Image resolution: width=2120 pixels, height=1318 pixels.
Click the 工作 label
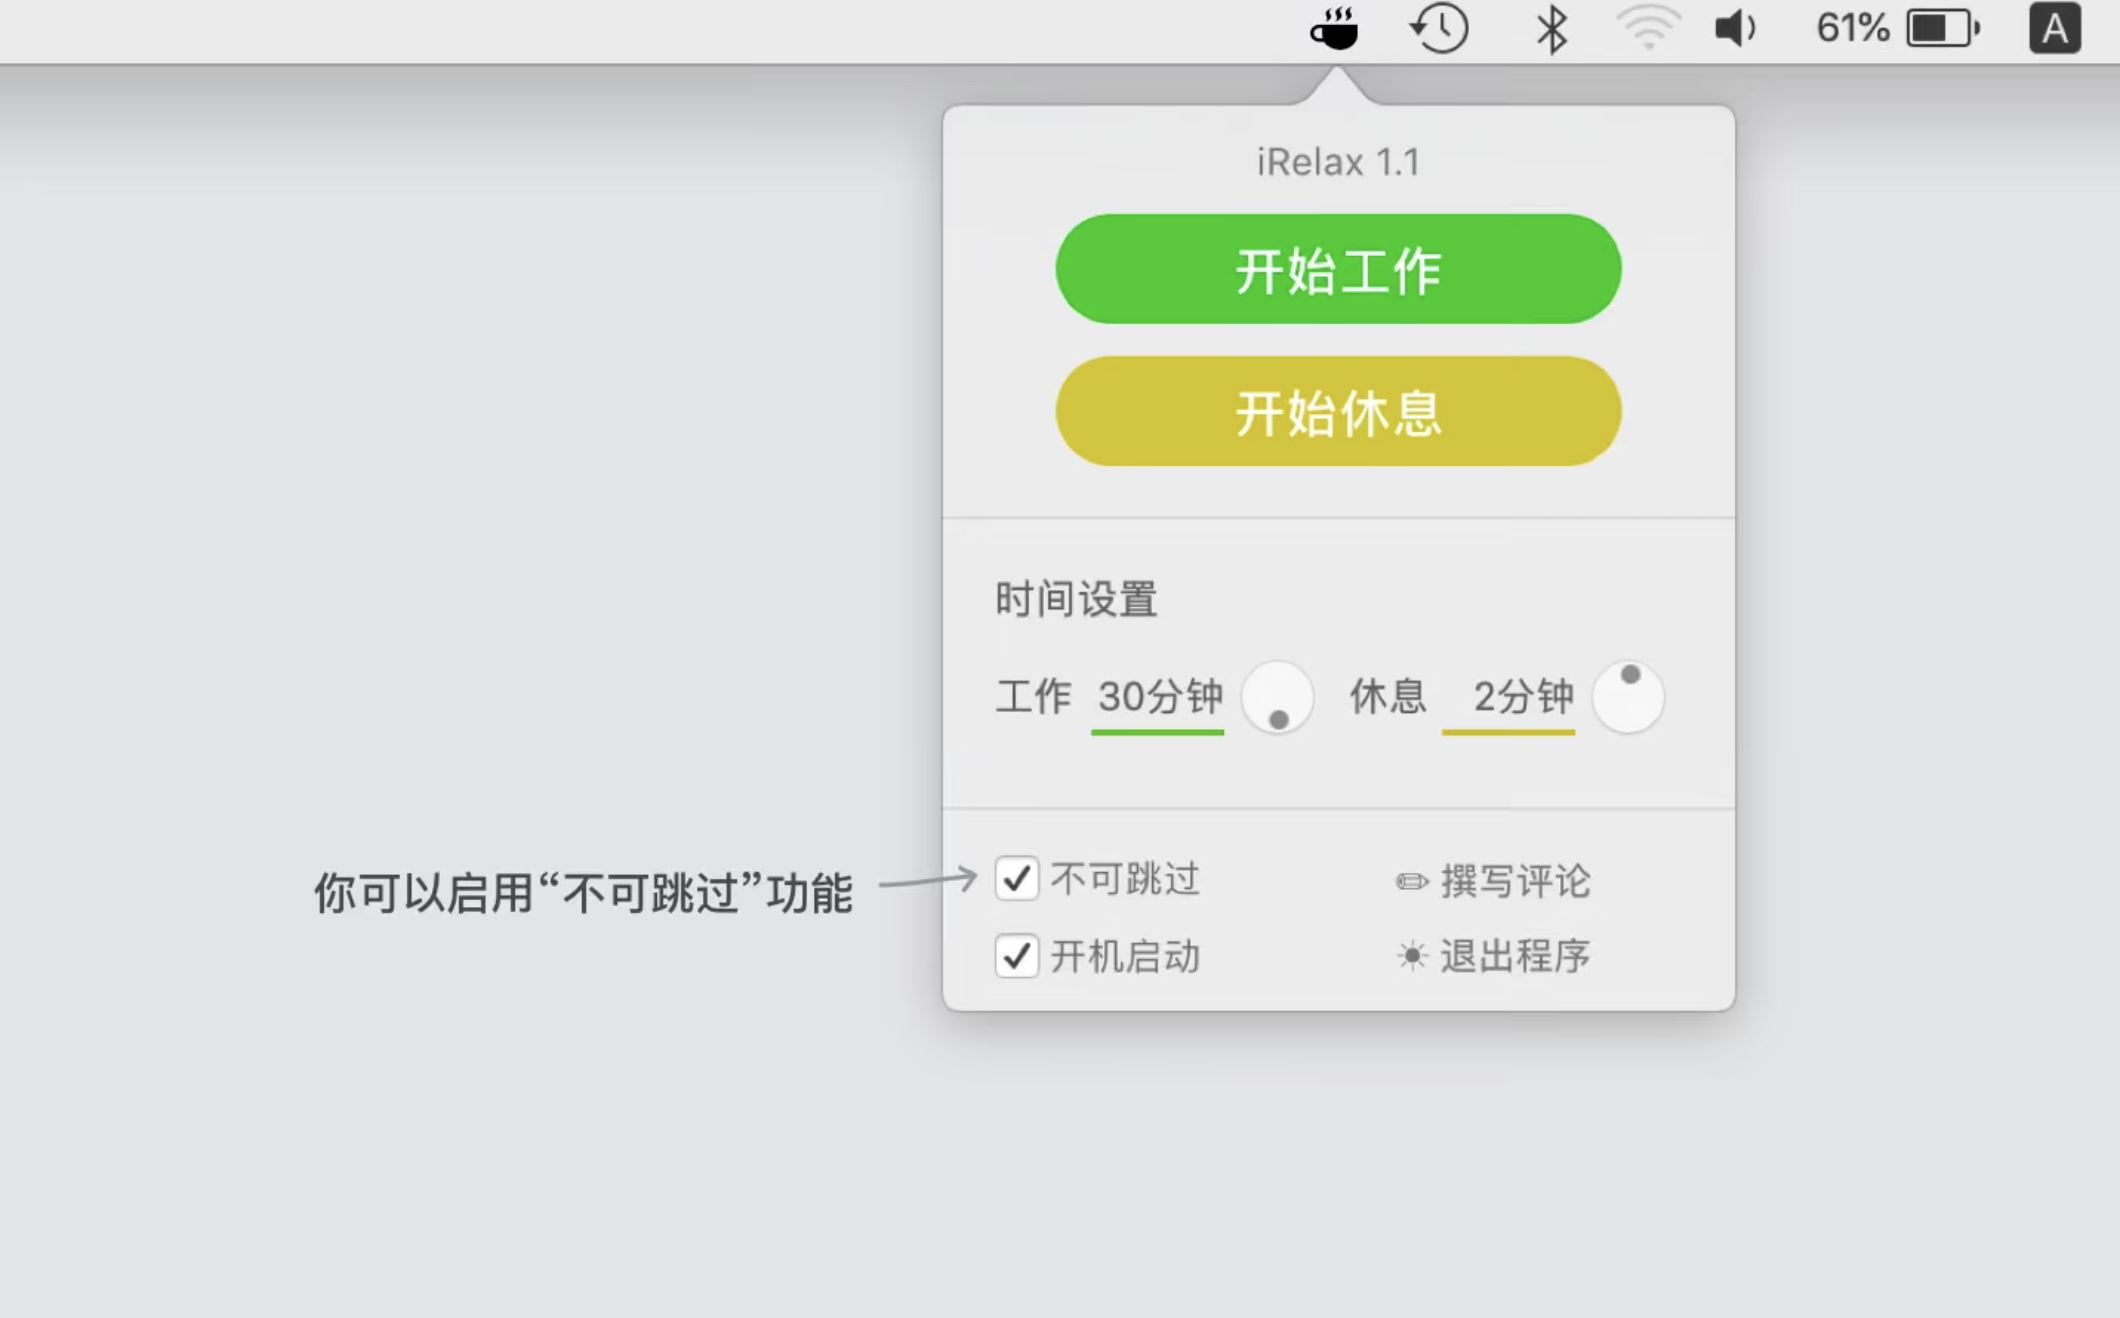coord(1033,697)
